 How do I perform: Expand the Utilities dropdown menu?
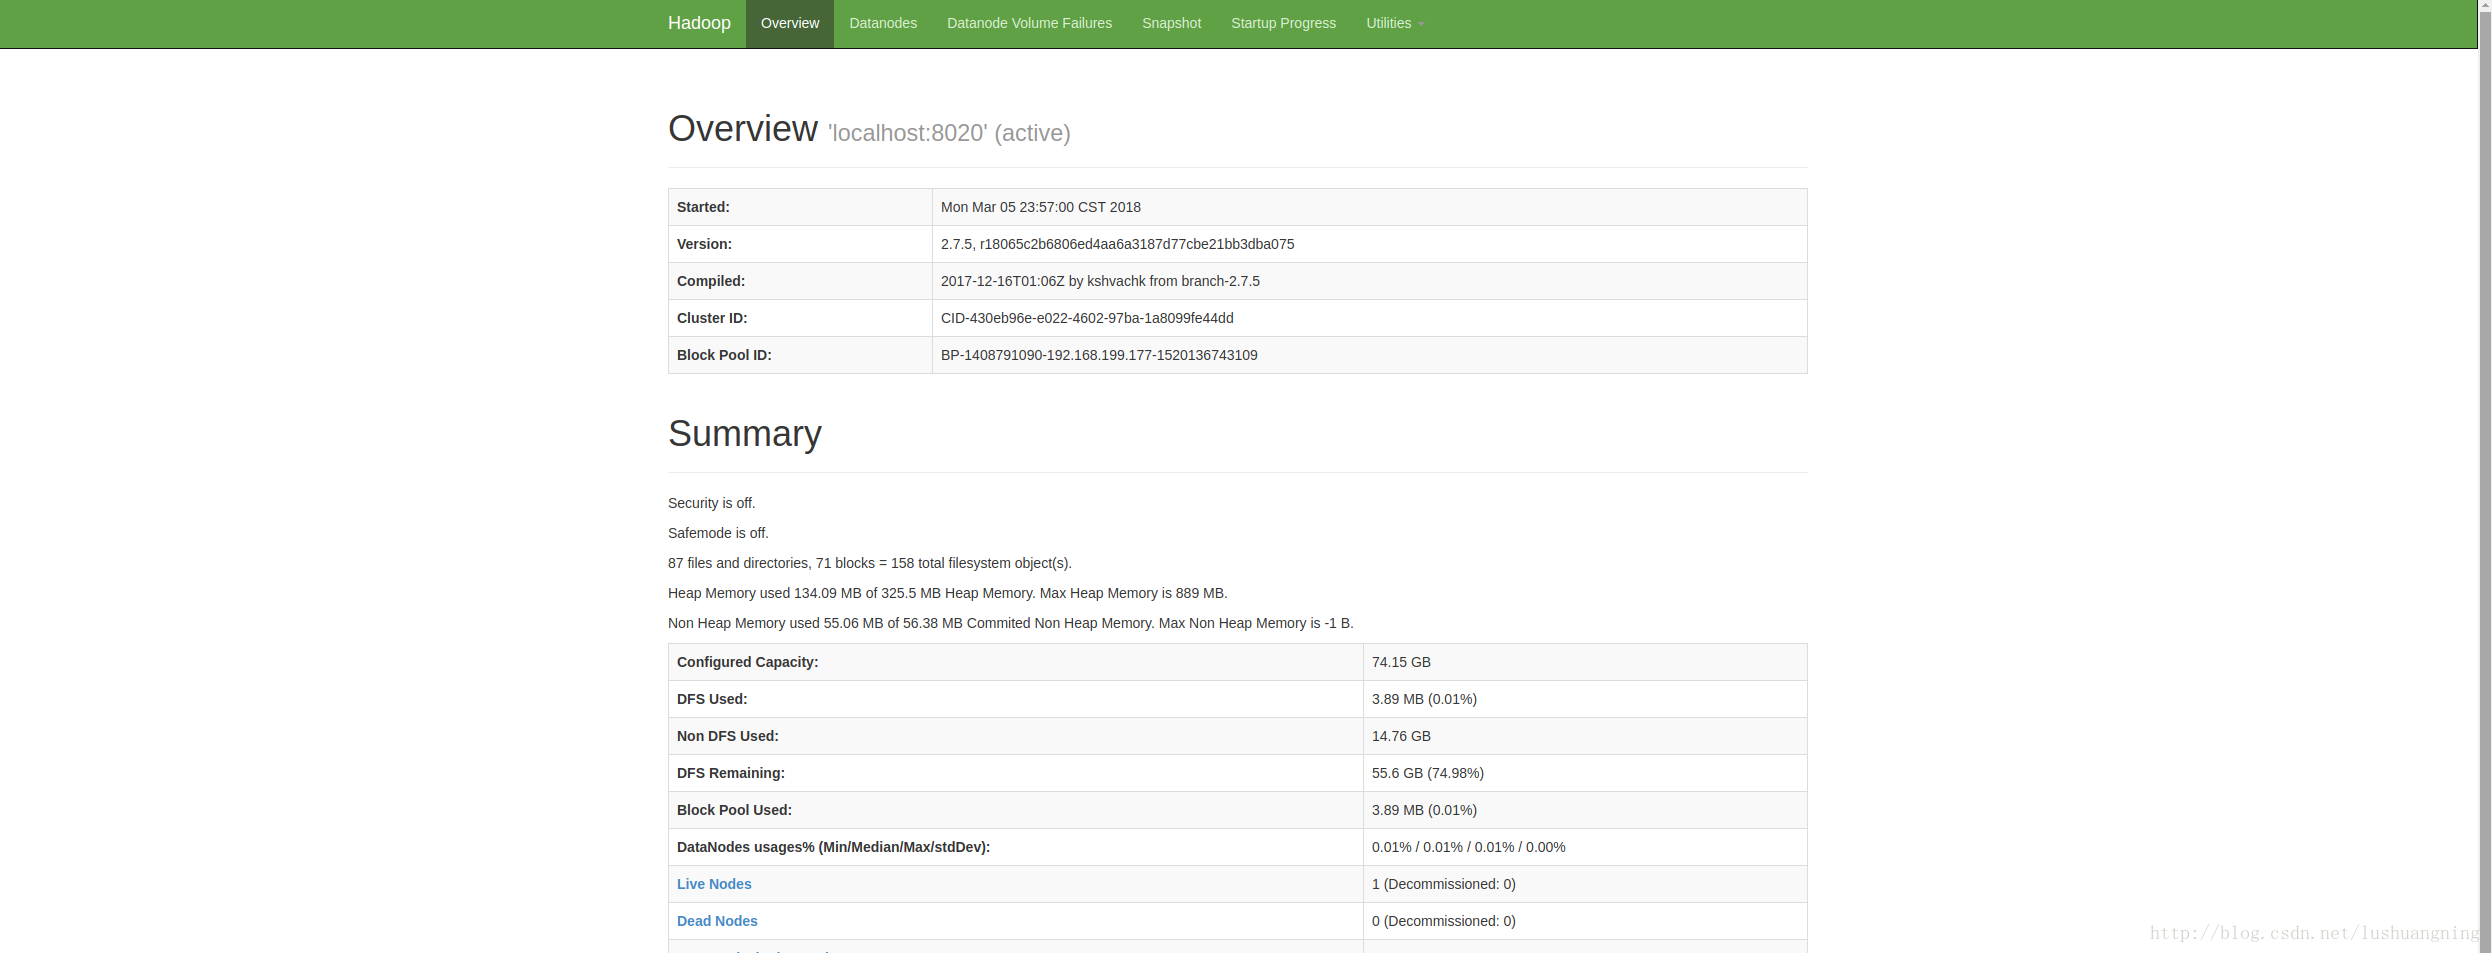[x=1395, y=23]
